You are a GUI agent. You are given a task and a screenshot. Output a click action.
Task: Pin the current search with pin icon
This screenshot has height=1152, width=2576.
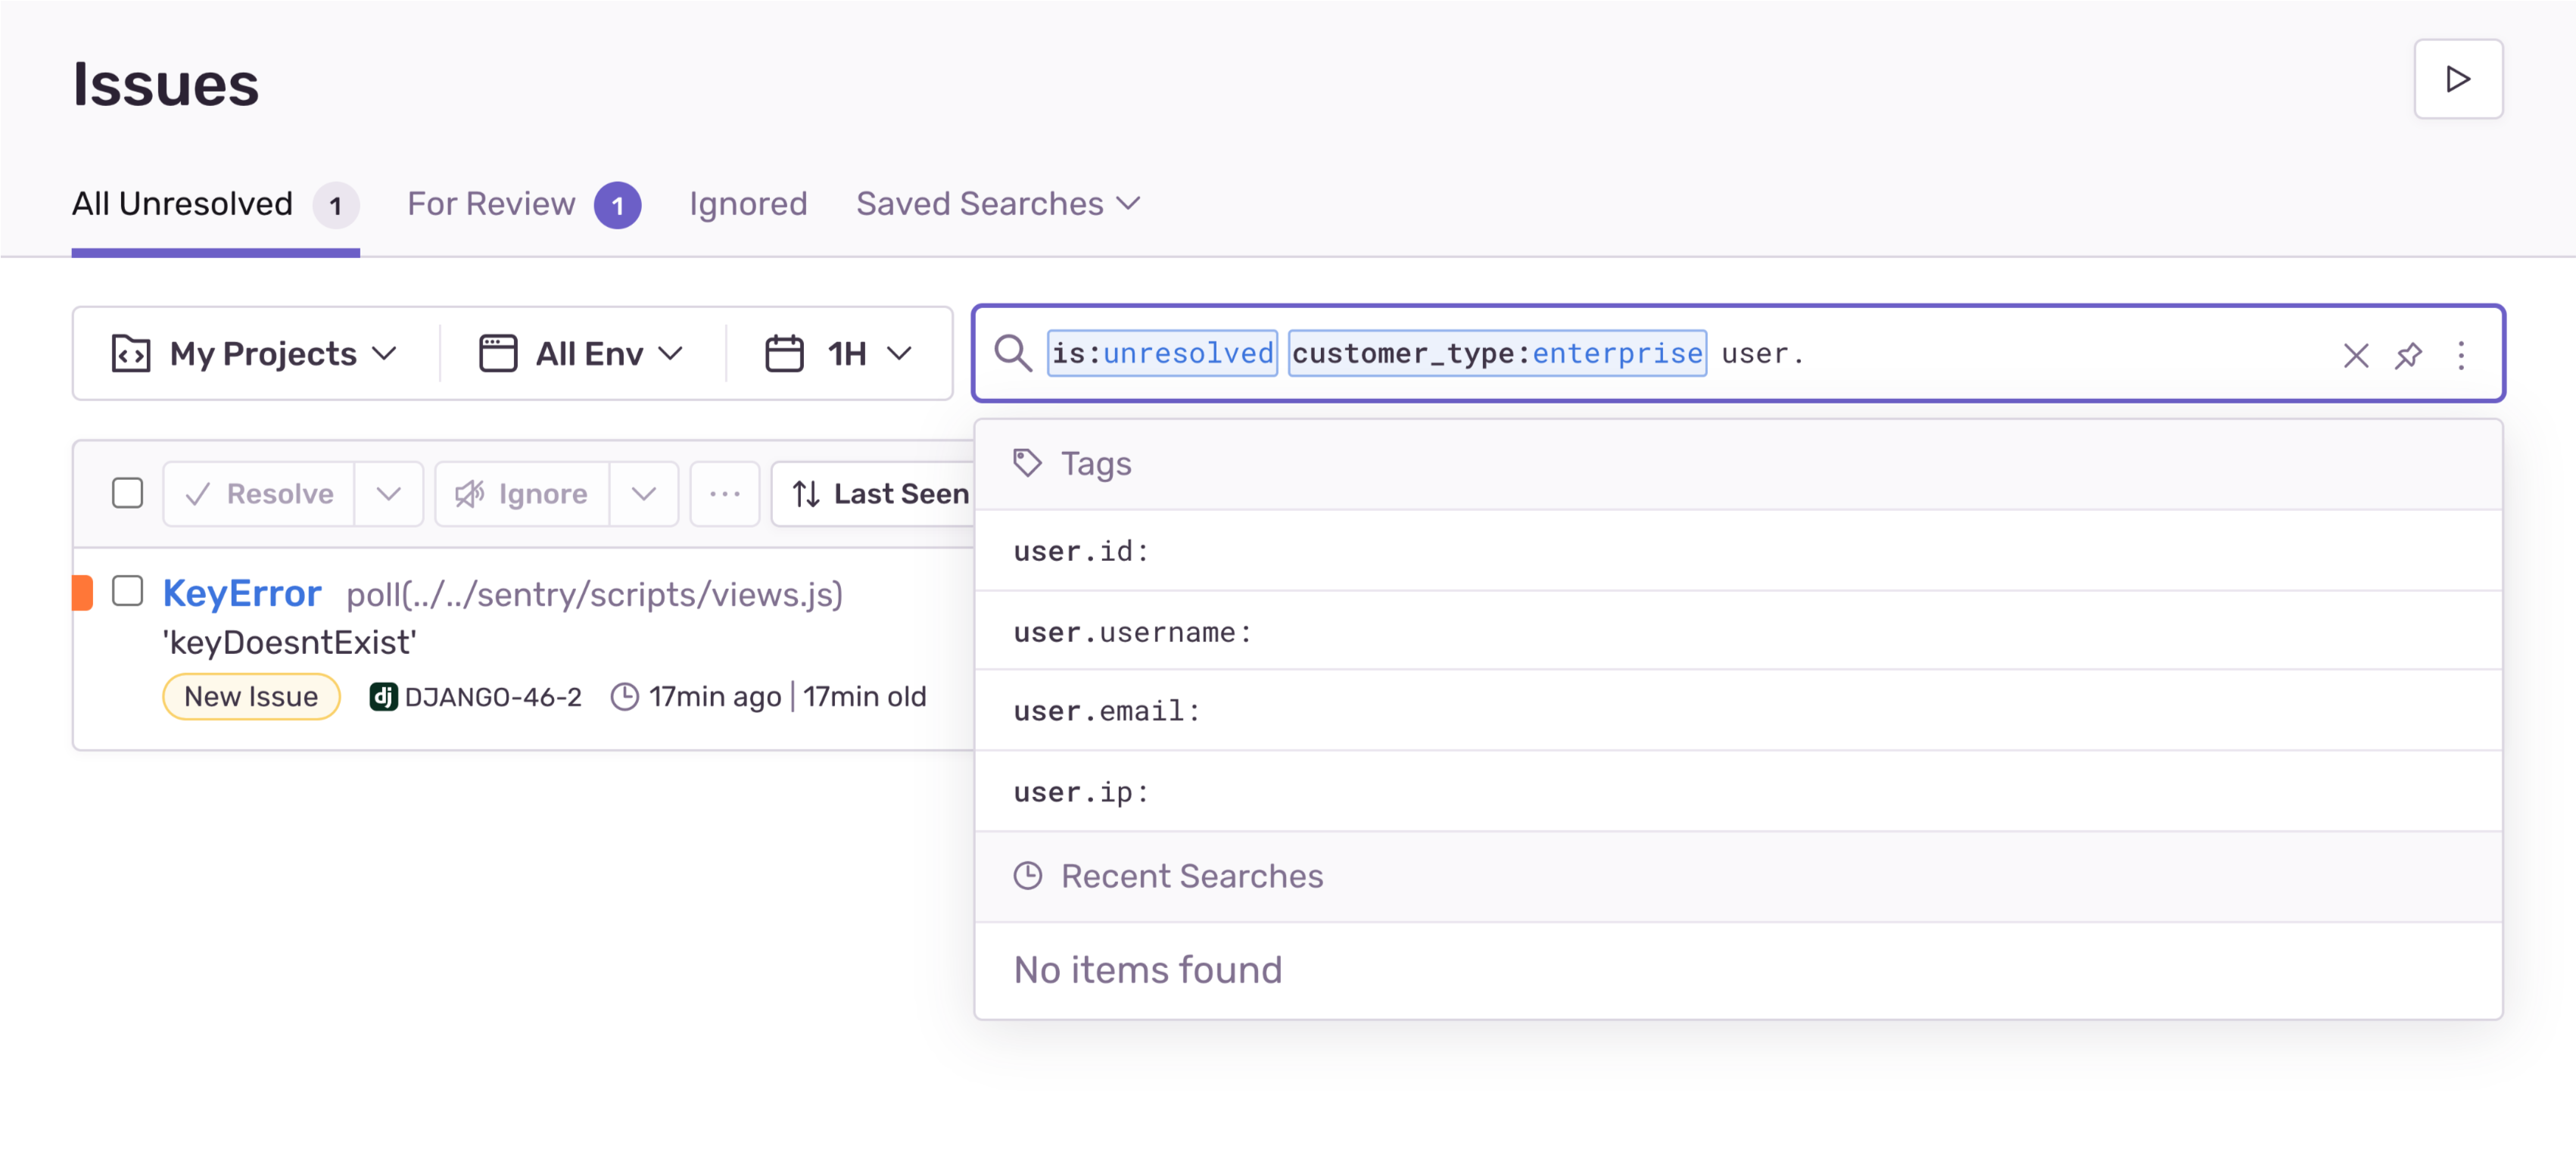click(2408, 355)
